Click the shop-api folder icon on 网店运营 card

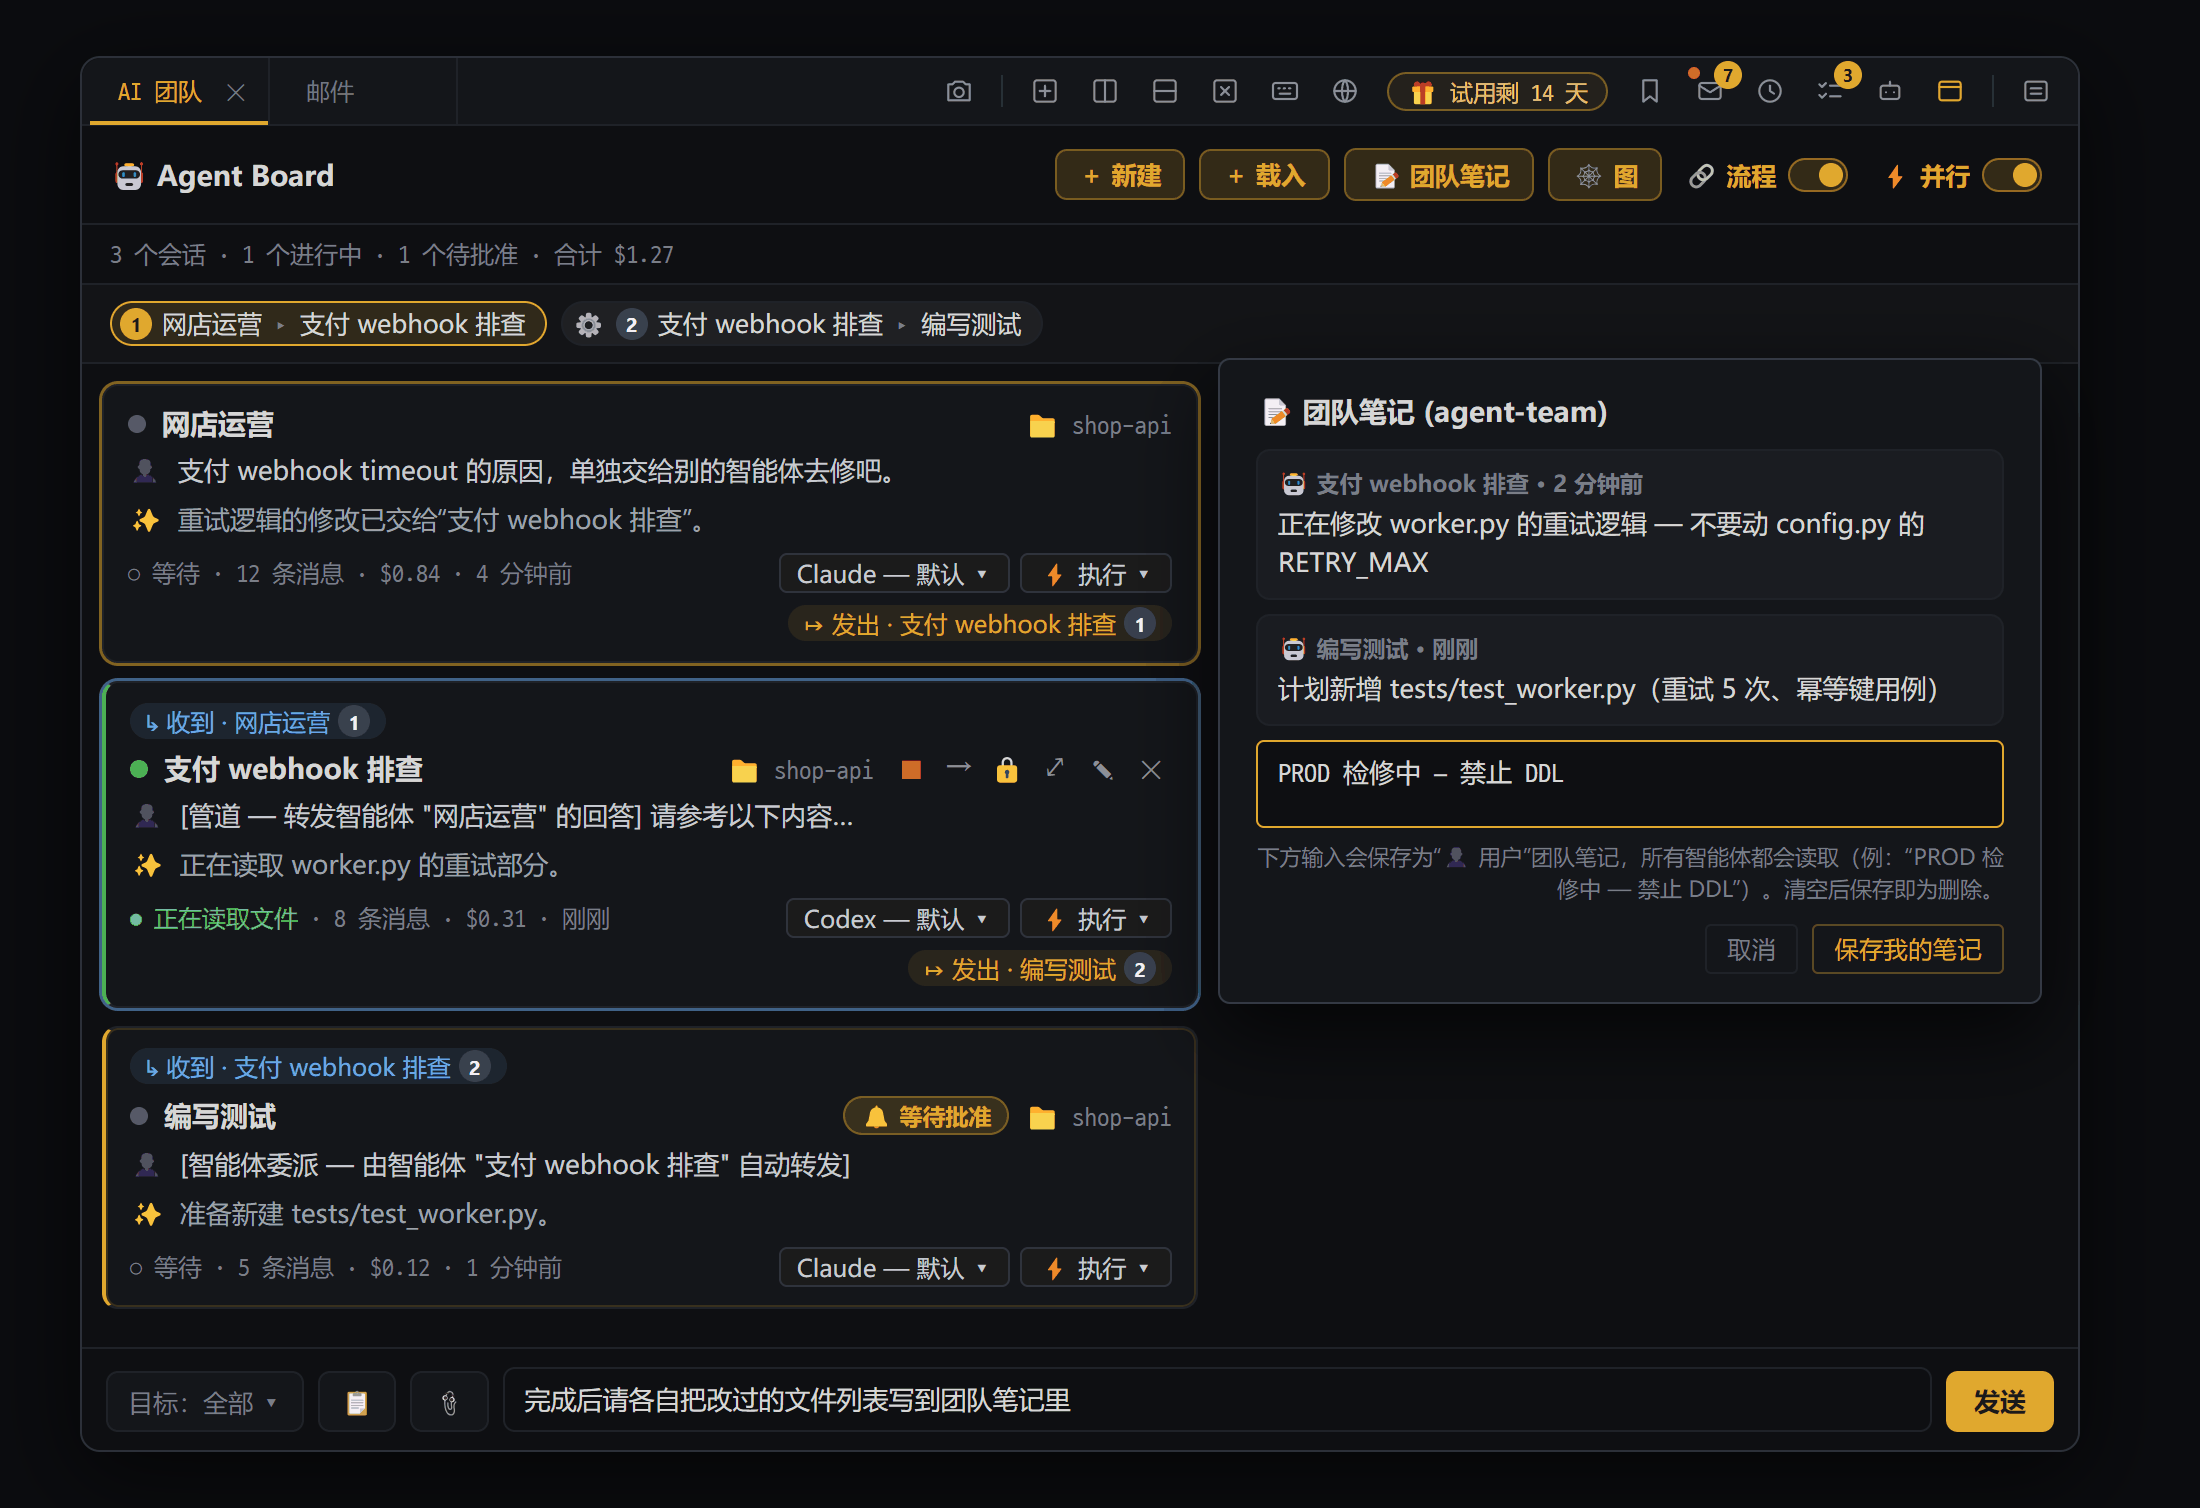[x=1042, y=426]
